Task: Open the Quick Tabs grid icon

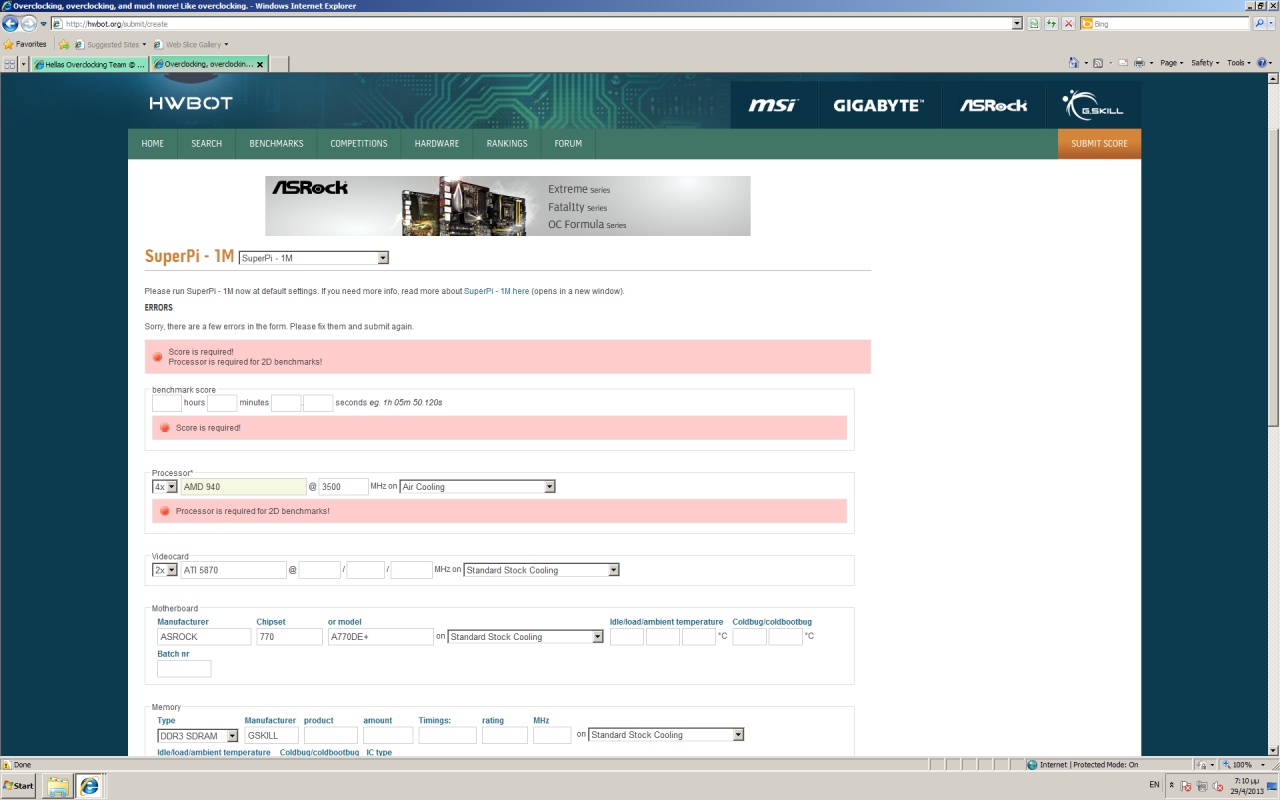Action: point(9,63)
